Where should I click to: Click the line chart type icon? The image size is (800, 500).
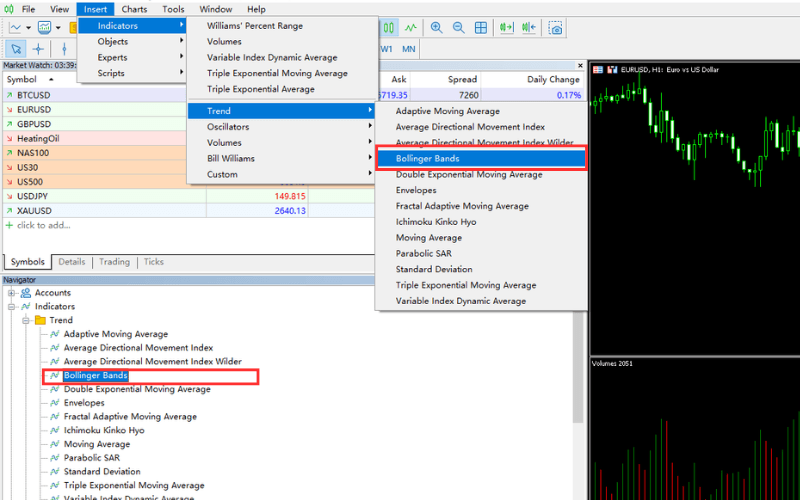click(x=410, y=28)
